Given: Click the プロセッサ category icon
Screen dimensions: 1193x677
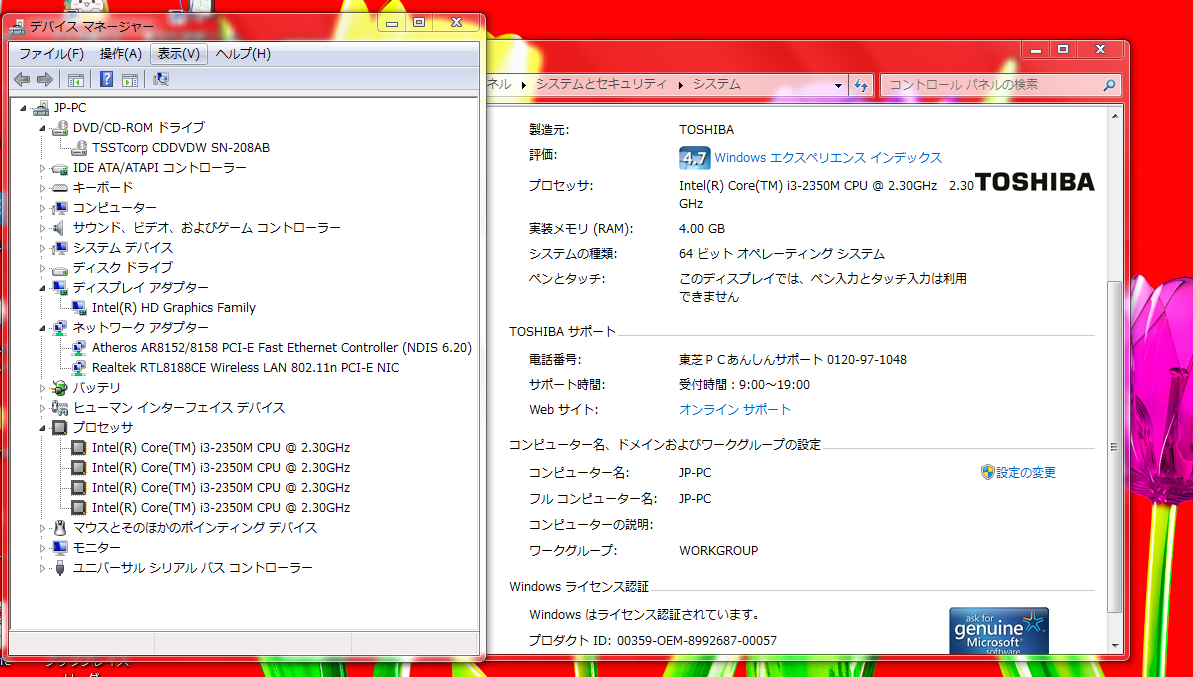Looking at the screenshot, I should coord(60,427).
